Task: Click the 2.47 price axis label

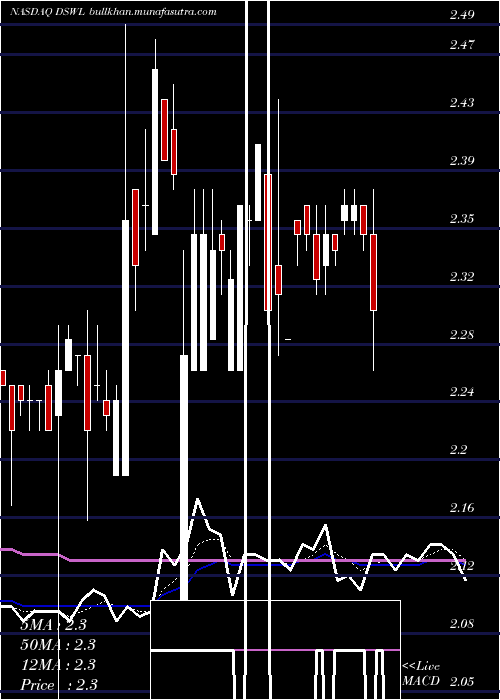Action: coord(462,45)
